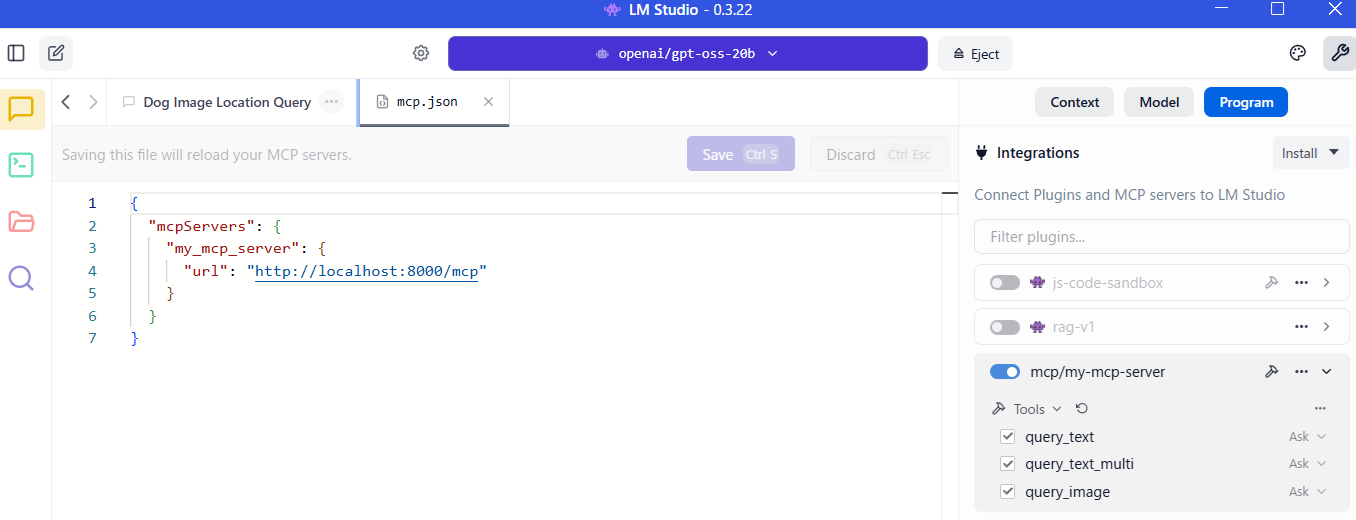Collapse the mcp/my-mcp-server section

pos(1327,372)
